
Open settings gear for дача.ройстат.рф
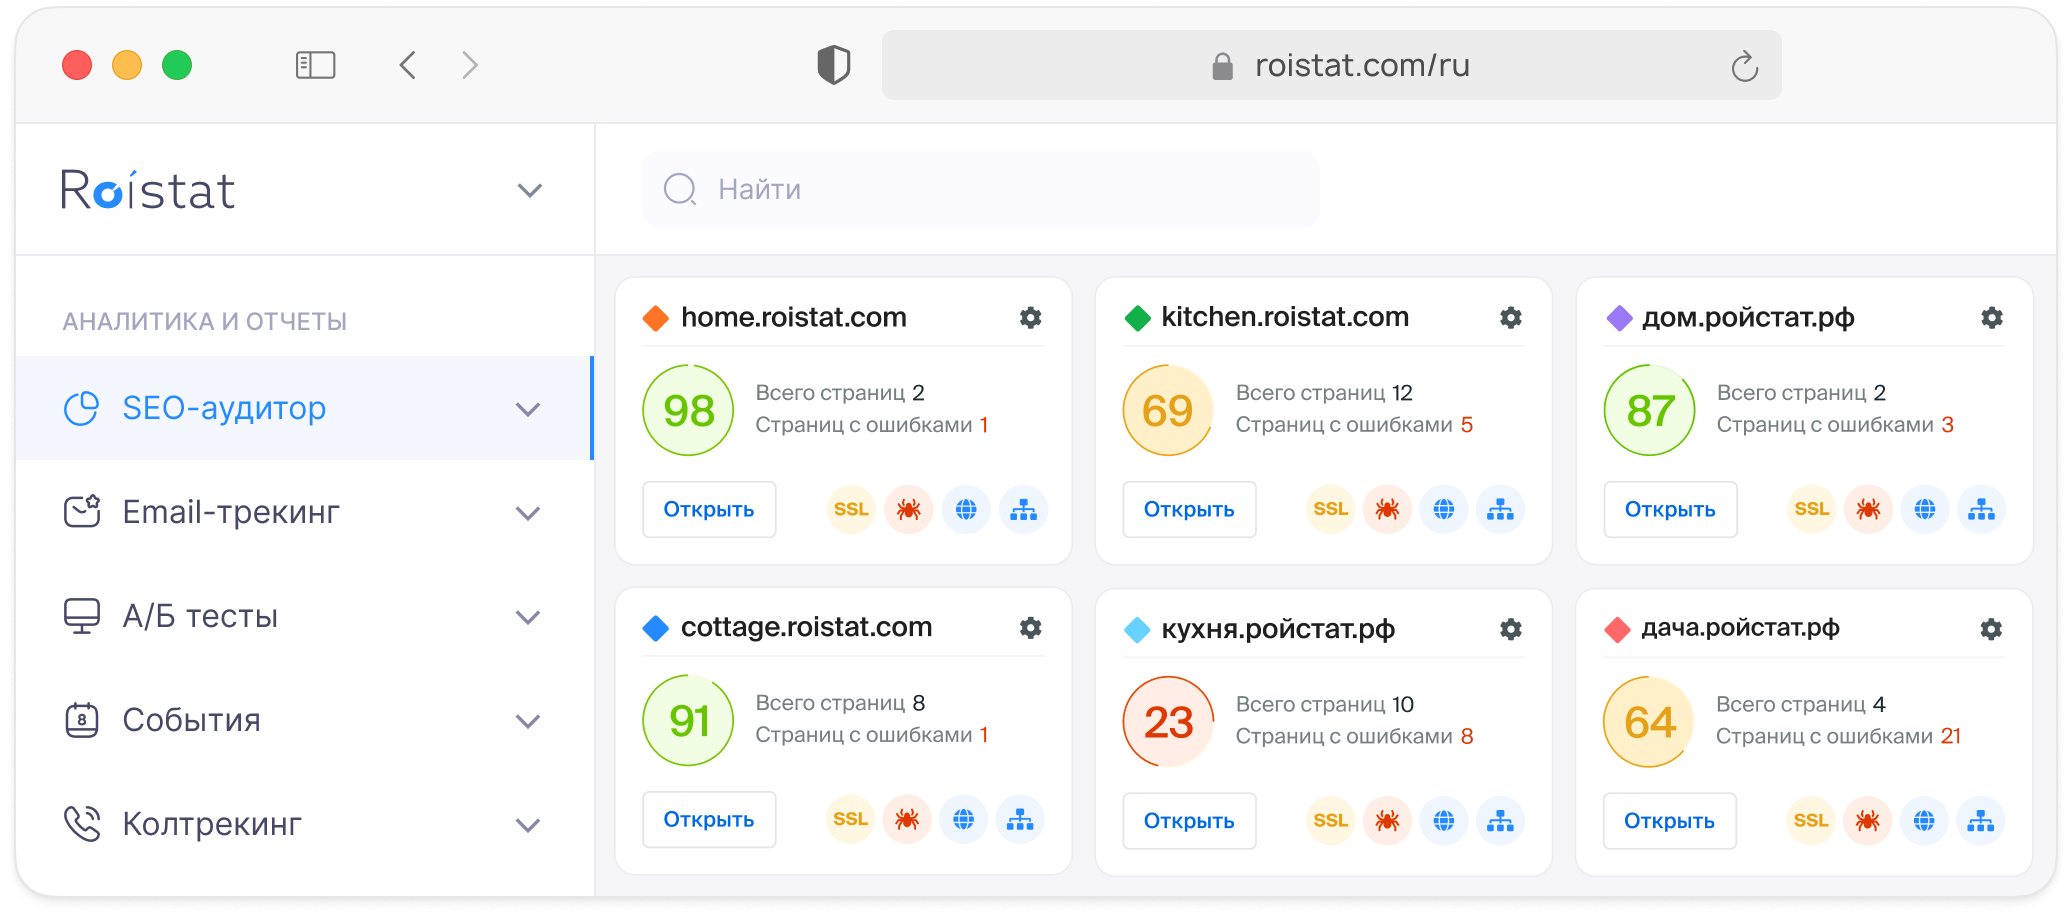1991,629
